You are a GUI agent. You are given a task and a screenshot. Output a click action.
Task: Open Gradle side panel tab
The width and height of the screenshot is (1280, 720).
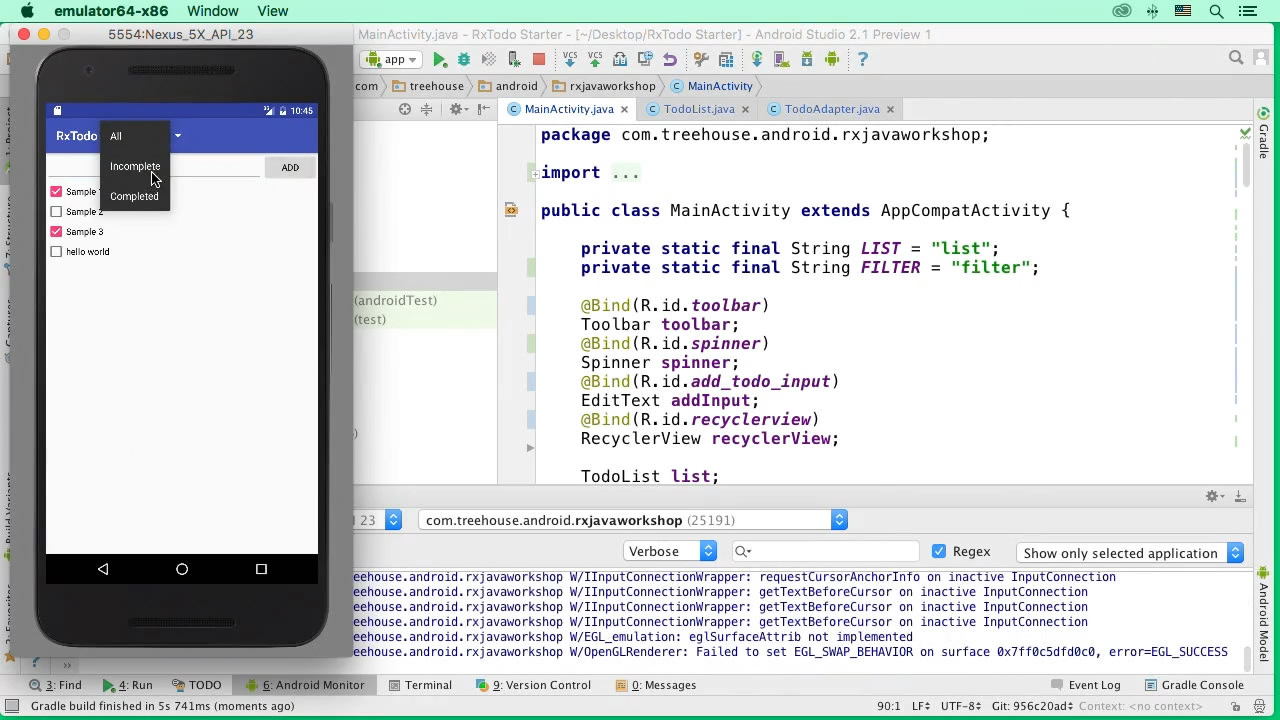[x=1264, y=133]
